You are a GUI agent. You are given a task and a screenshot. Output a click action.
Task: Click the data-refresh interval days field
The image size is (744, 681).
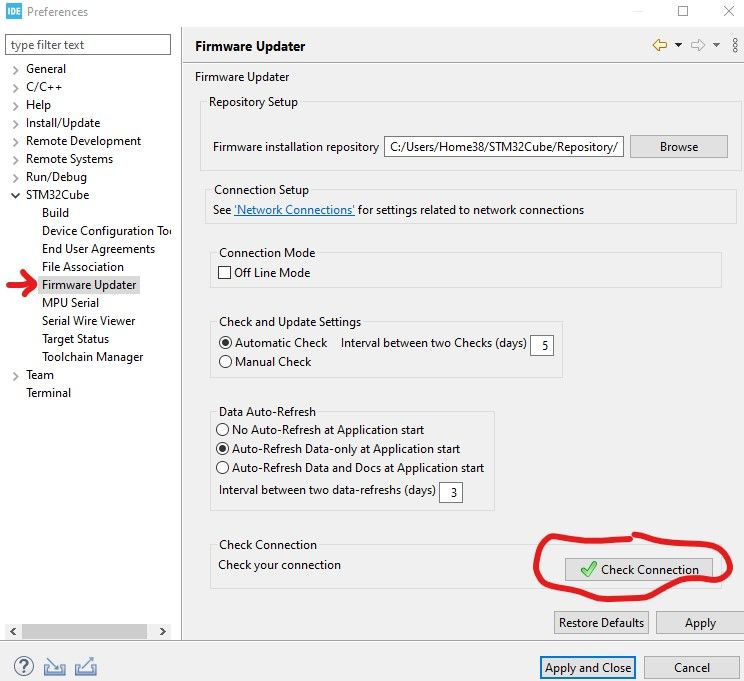pos(451,492)
